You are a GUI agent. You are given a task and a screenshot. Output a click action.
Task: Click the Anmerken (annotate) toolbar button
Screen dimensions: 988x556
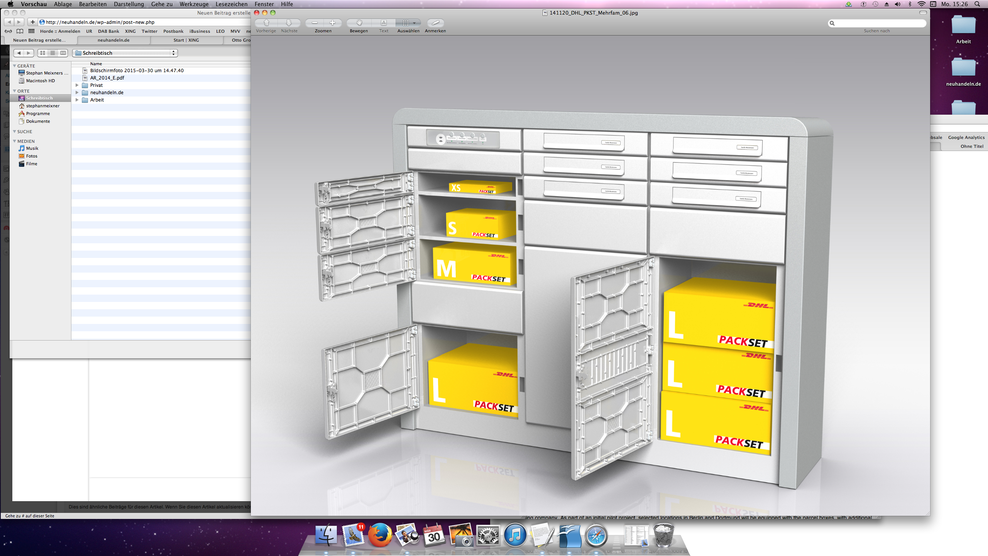click(435, 23)
